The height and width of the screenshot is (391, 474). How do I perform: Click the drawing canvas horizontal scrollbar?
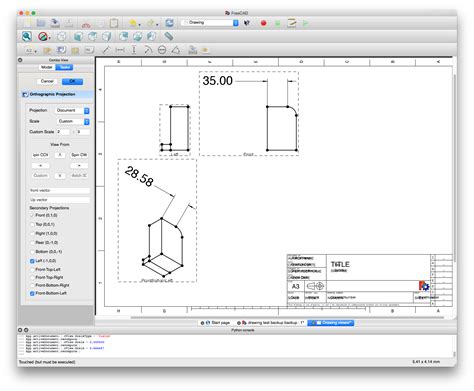tap(287, 318)
